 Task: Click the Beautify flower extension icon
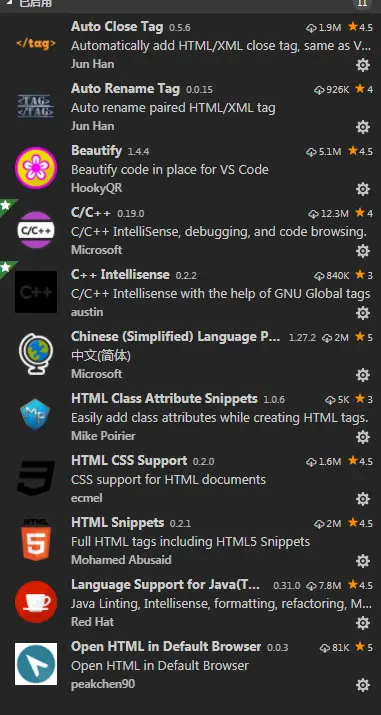tap(36, 167)
